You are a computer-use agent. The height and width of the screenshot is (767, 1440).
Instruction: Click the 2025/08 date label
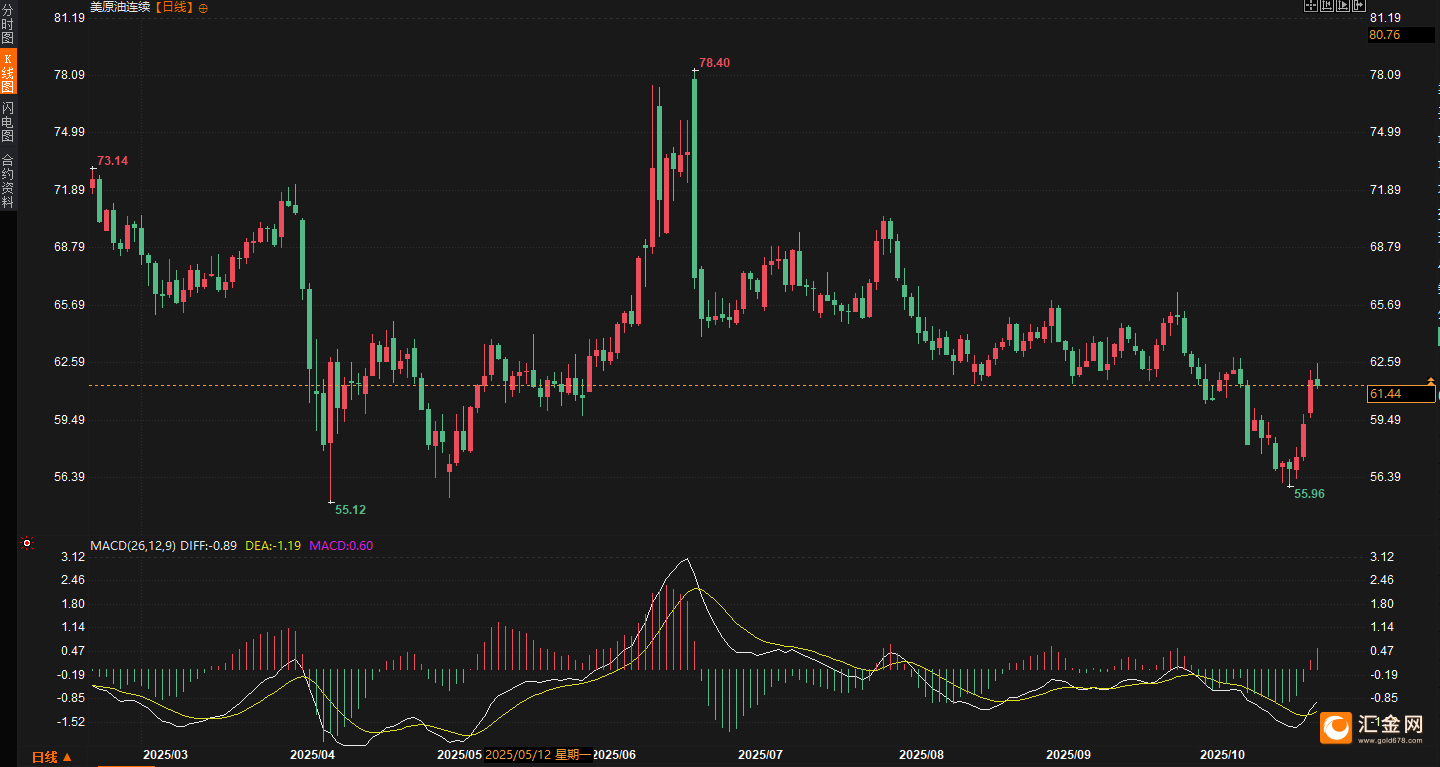921,755
